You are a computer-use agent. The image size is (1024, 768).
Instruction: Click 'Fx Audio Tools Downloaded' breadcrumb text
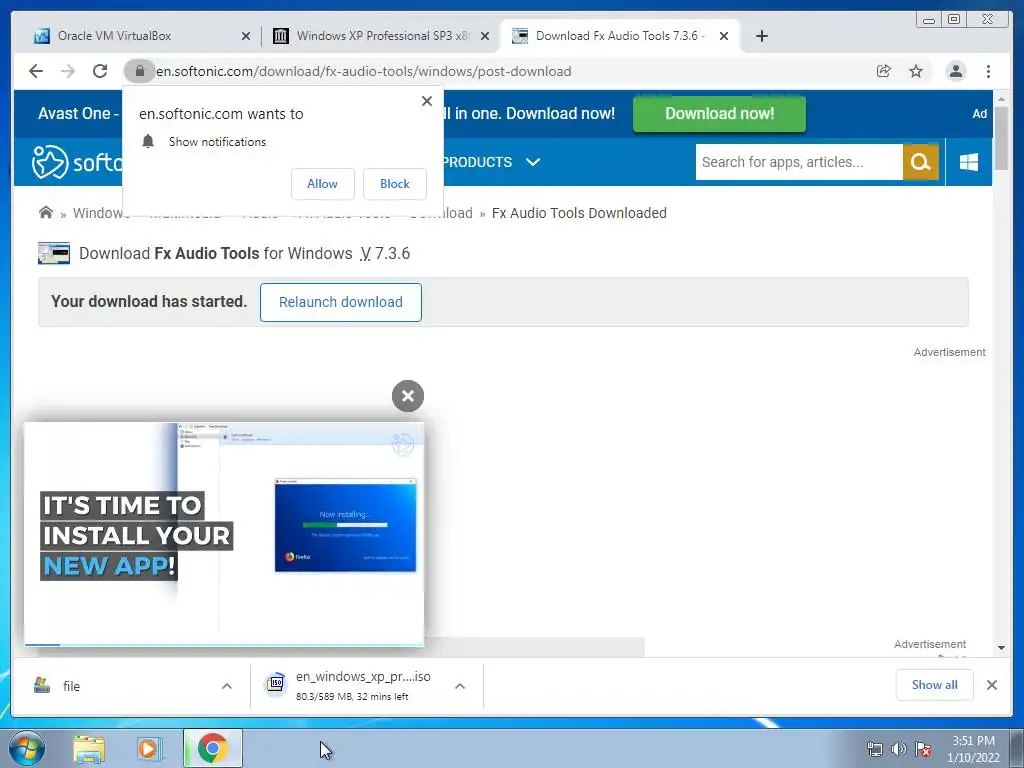click(579, 213)
